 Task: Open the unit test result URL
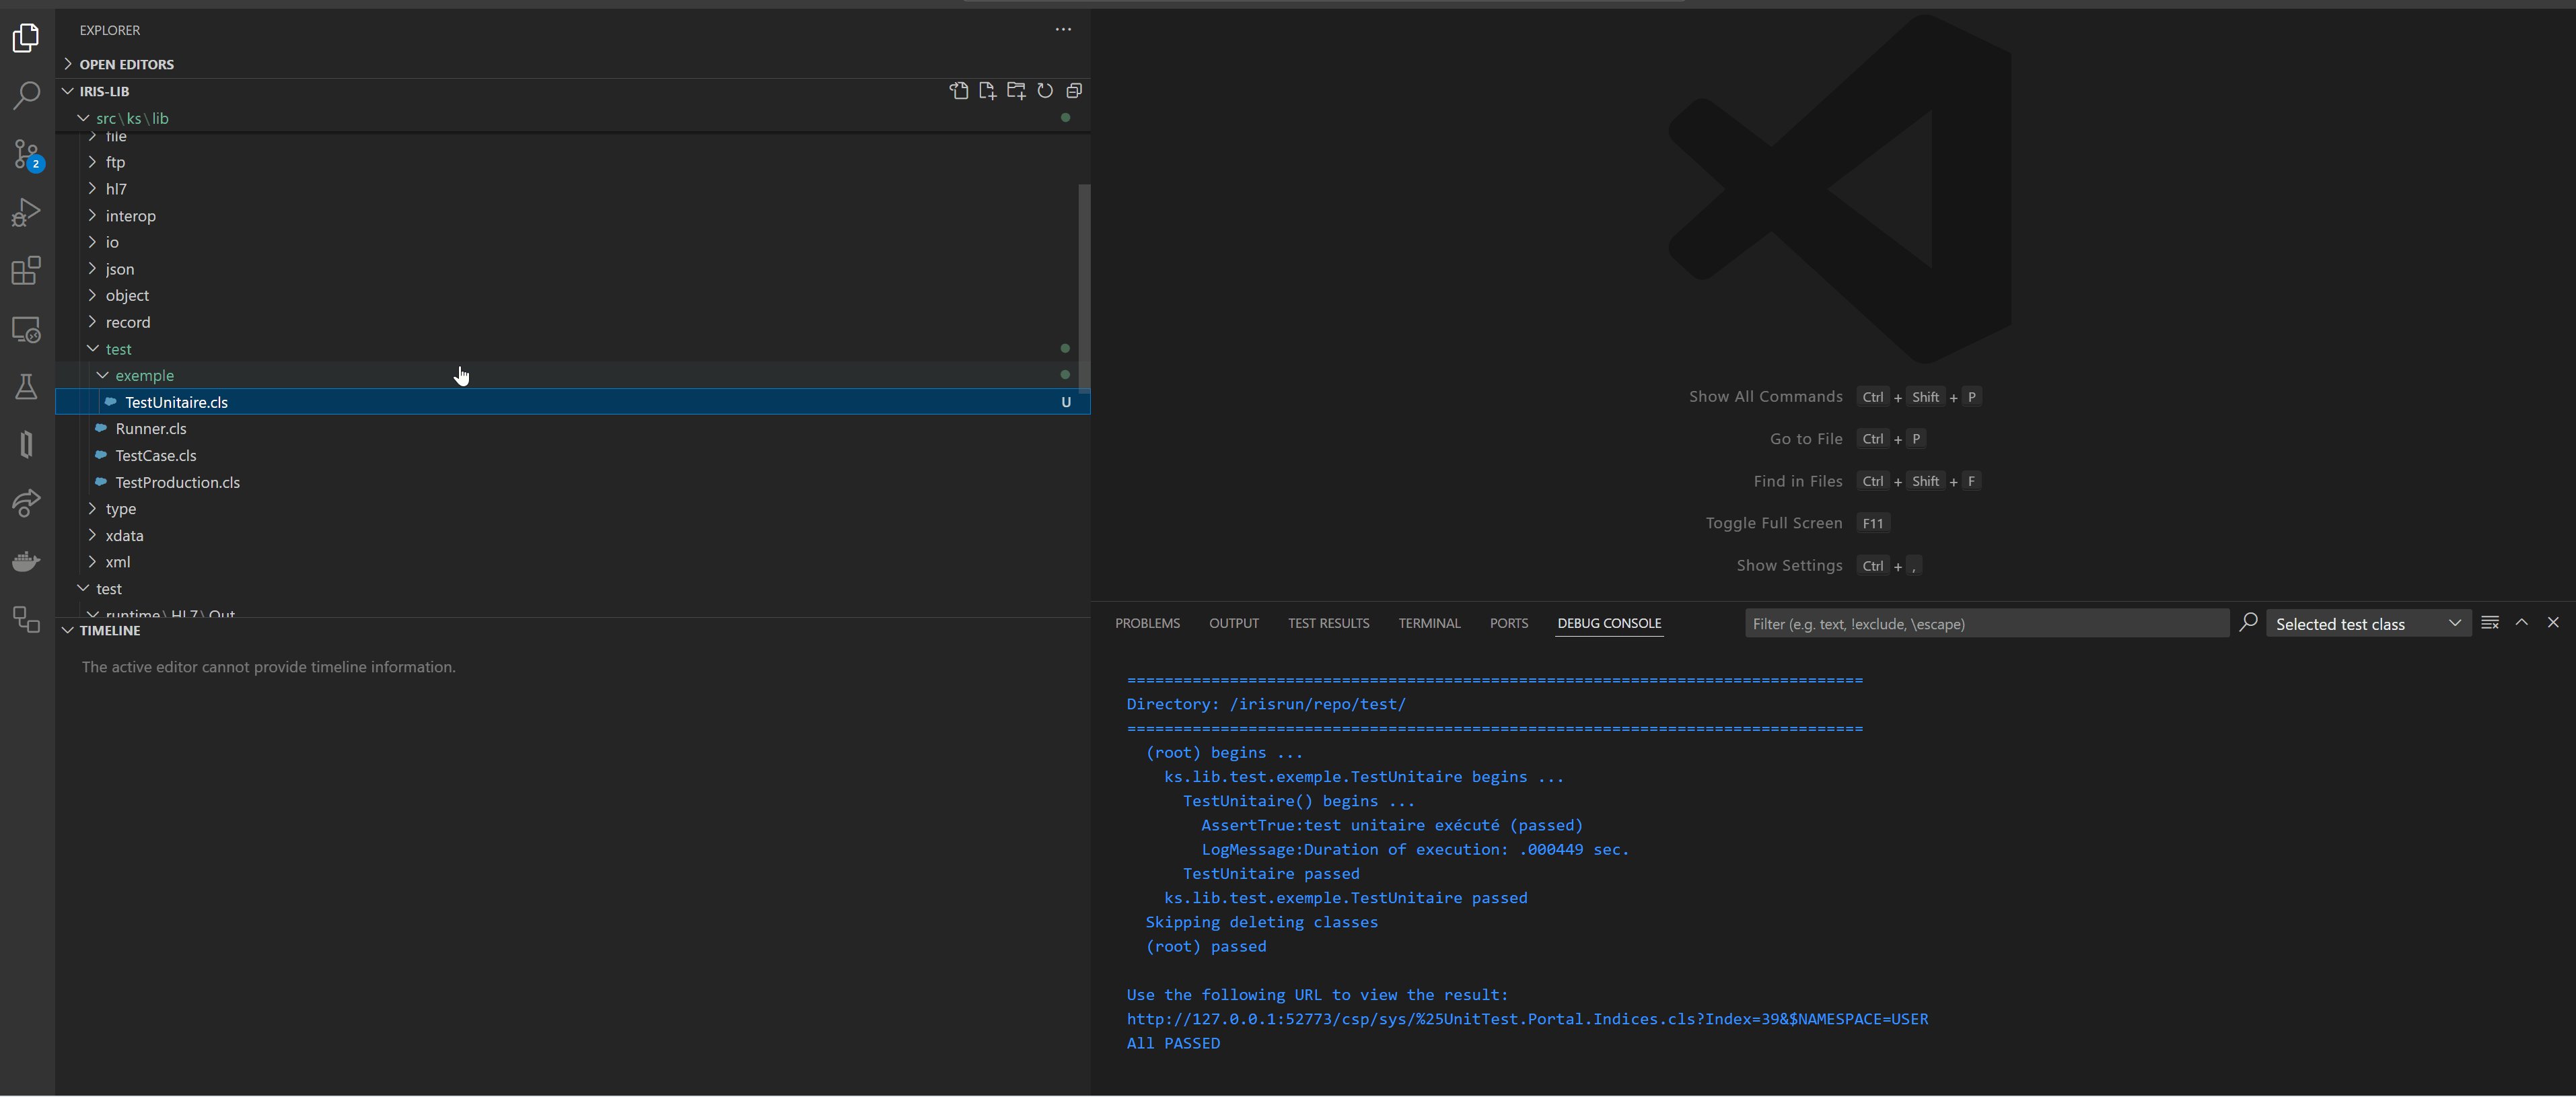pos(1527,1019)
